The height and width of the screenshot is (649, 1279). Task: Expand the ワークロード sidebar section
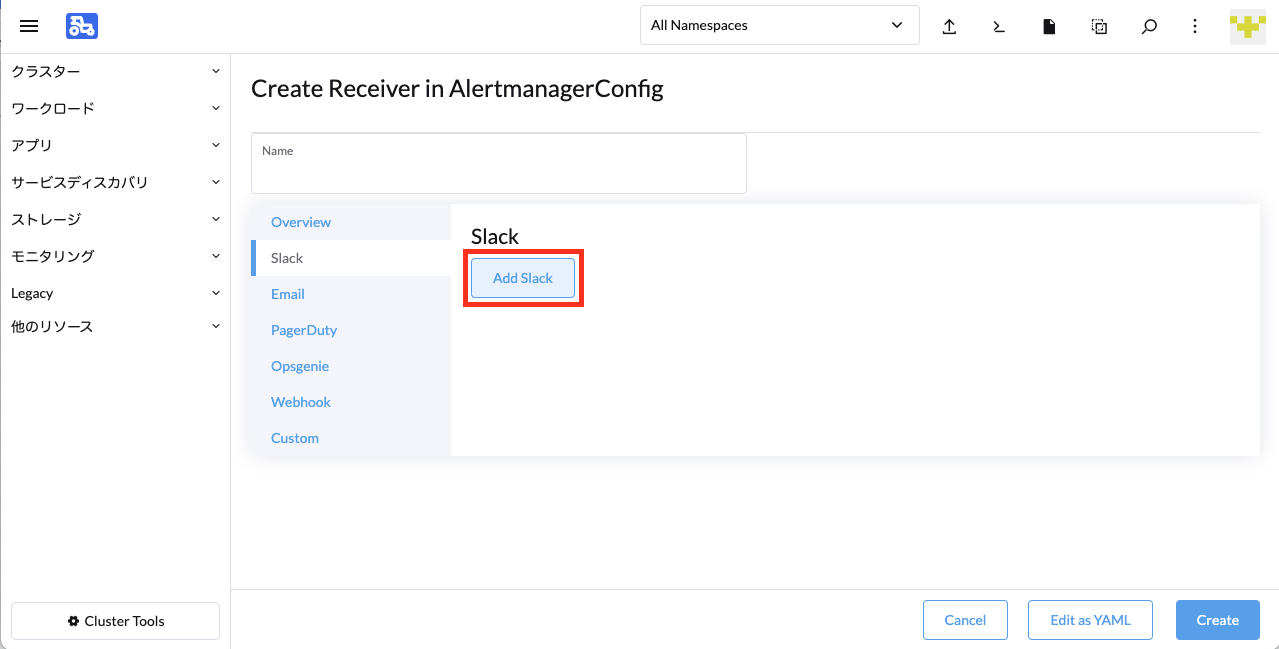[x=115, y=108]
